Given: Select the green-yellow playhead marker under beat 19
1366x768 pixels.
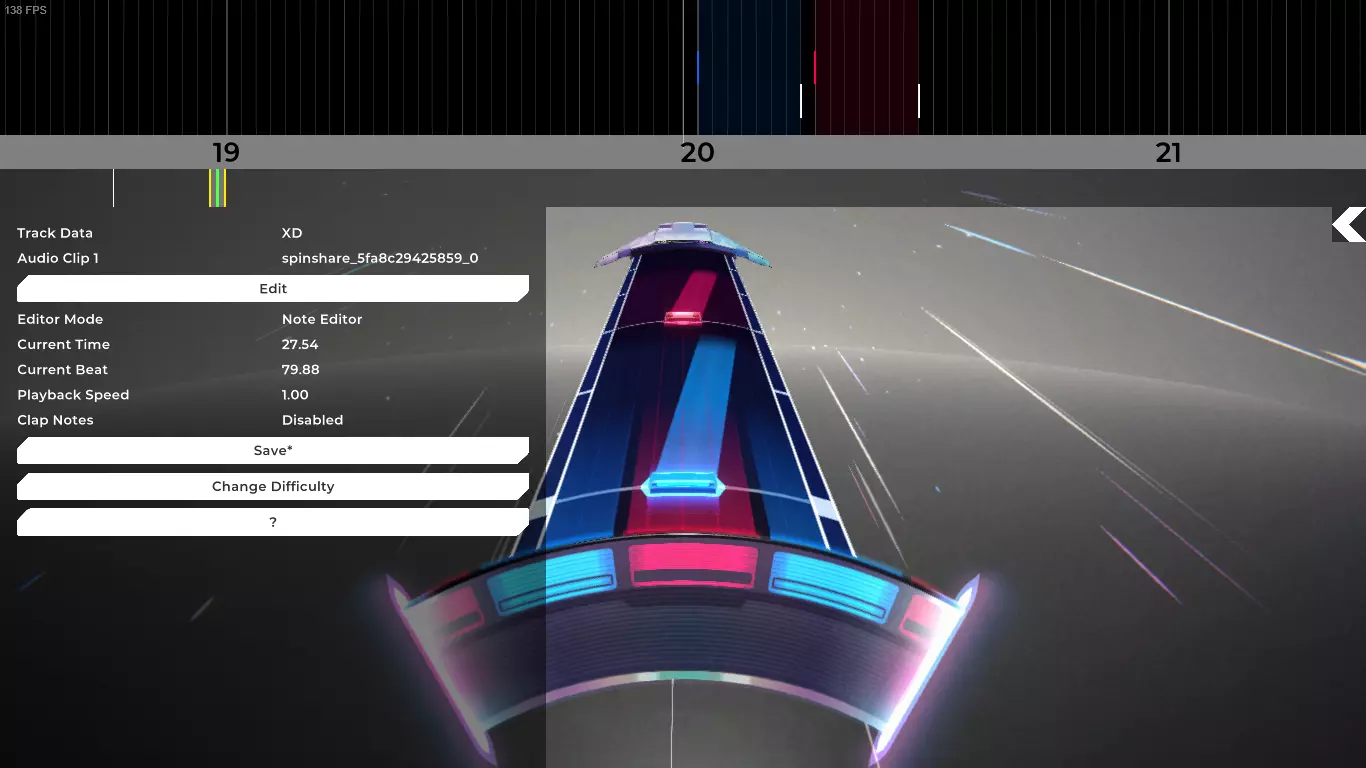Looking at the screenshot, I should (217, 188).
